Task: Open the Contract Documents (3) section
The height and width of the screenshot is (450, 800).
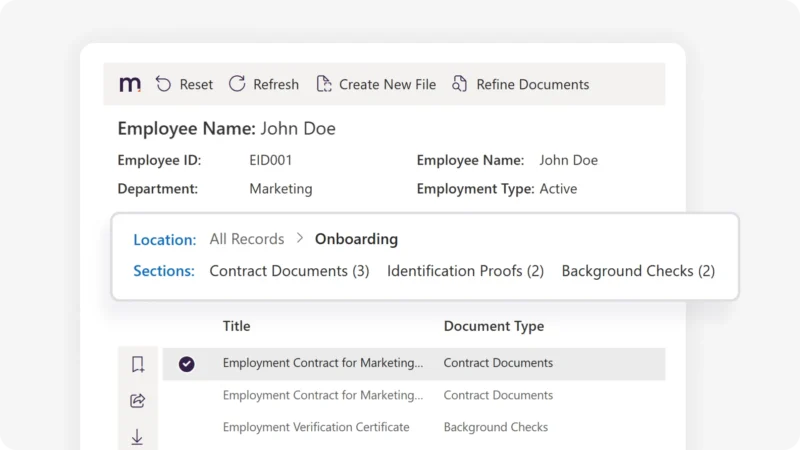Action: (289, 271)
